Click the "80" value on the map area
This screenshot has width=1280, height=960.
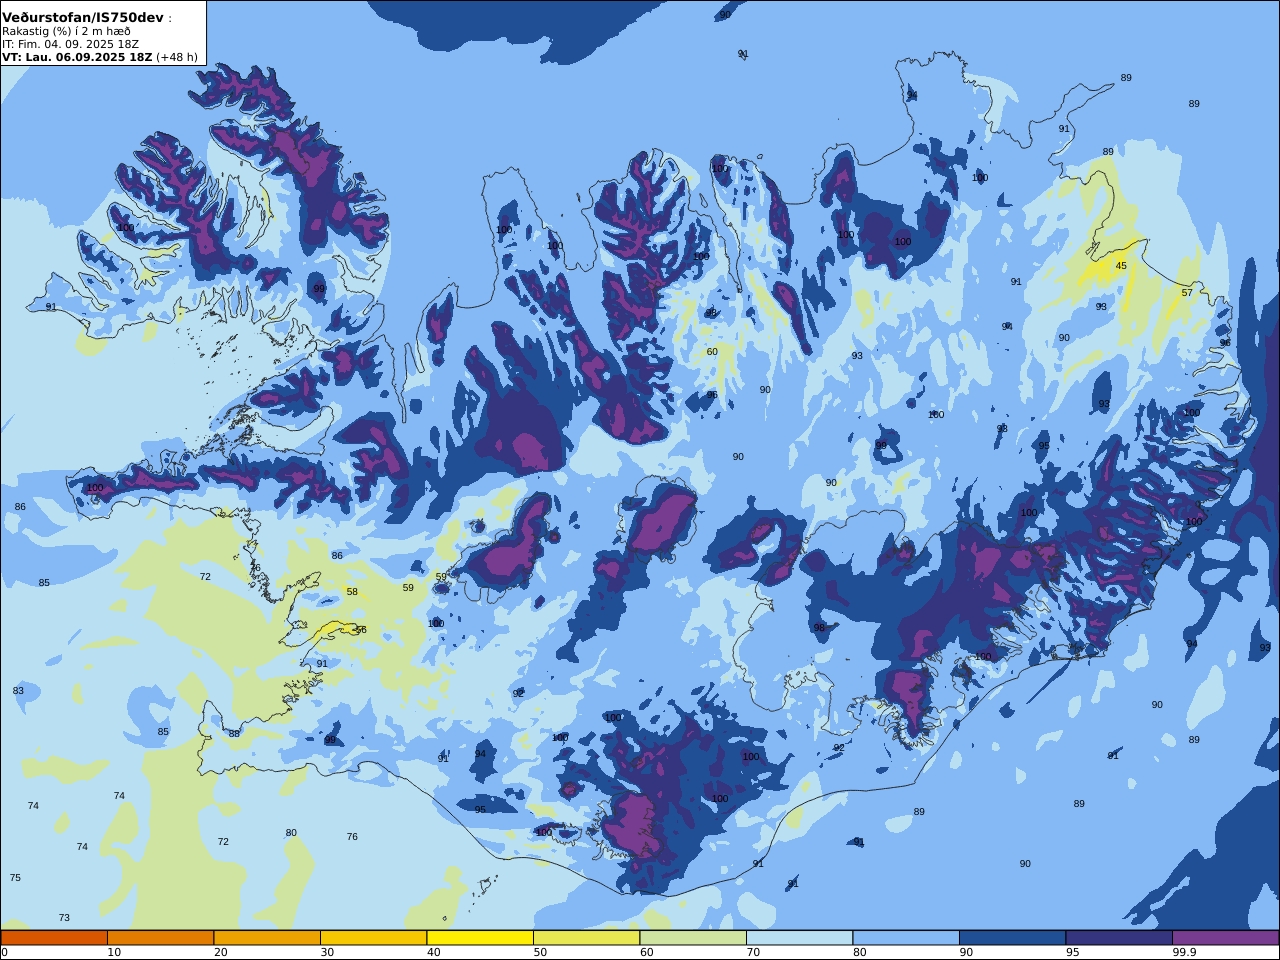[x=291, y=833]
